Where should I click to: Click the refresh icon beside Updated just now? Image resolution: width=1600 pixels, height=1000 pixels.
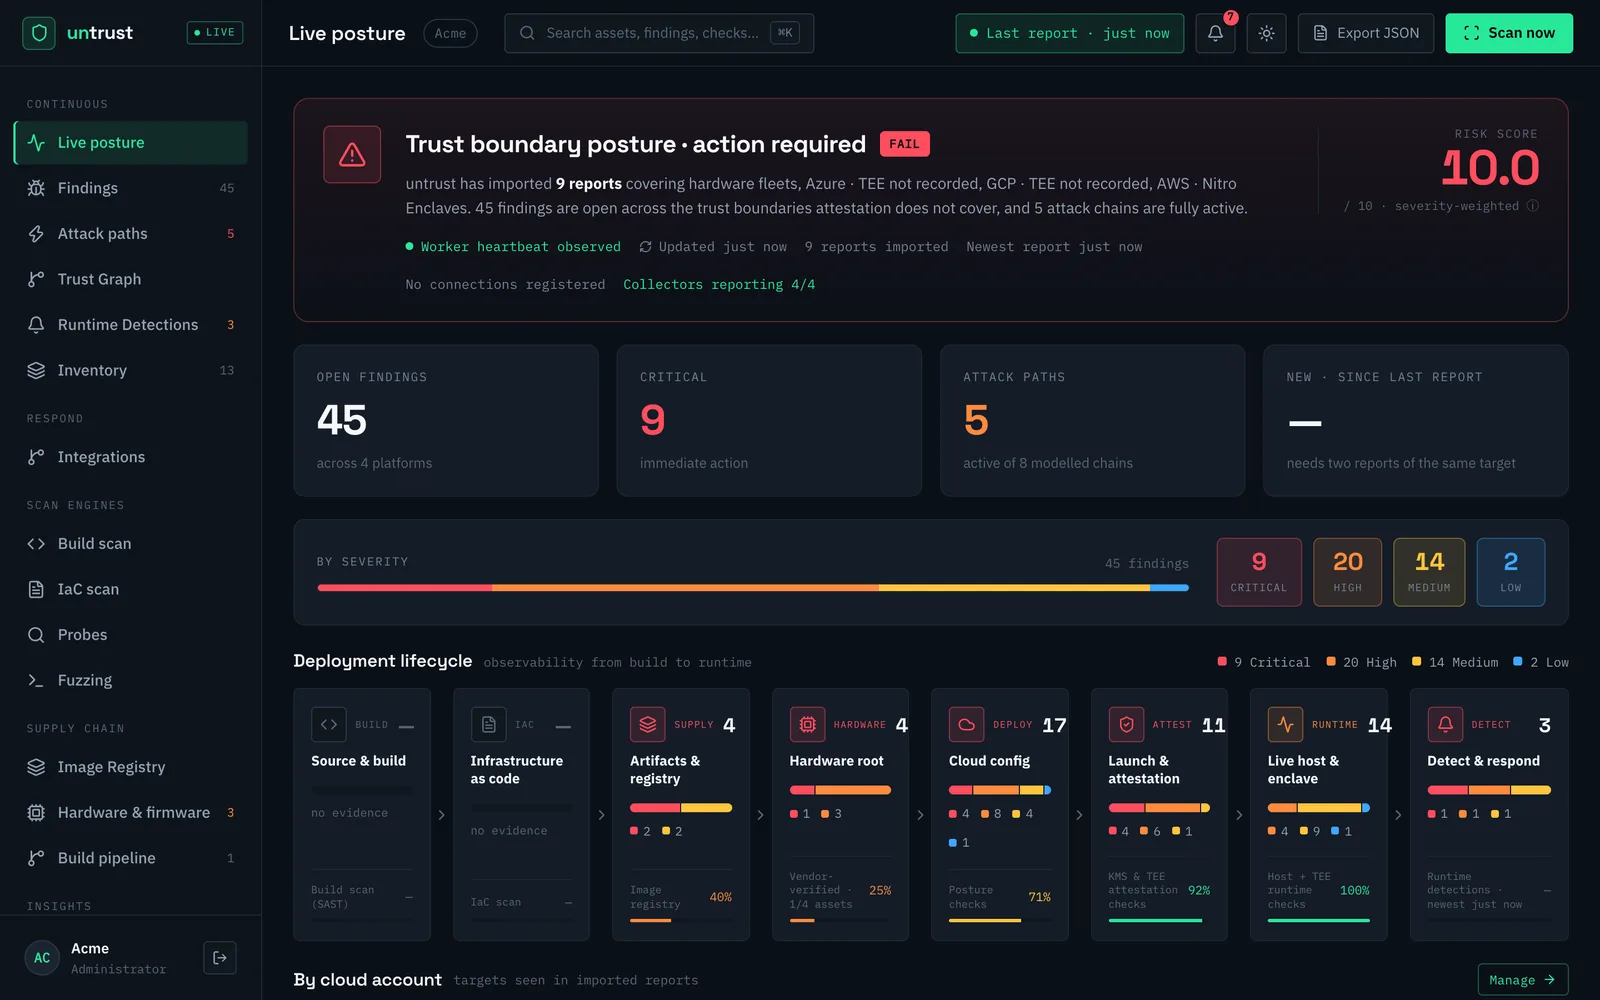[646, 247]
